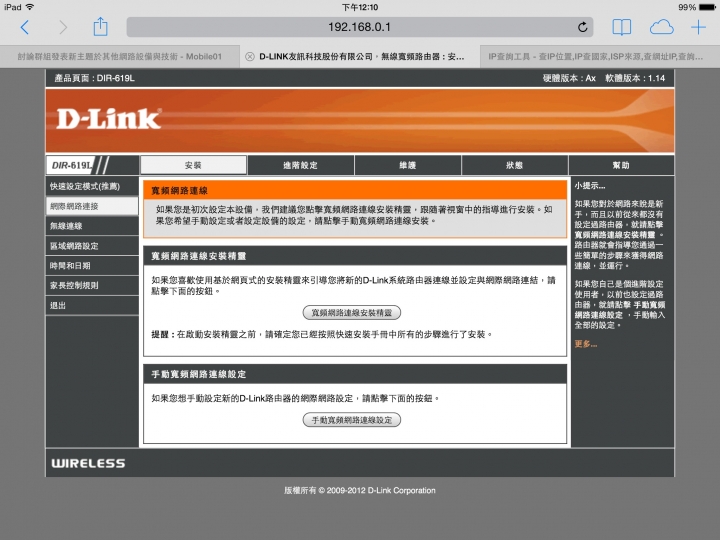Click the 寬頻網路連線安裝精靈 button
This screenshot has width=720, height=540.
click(x=352, y=313)
